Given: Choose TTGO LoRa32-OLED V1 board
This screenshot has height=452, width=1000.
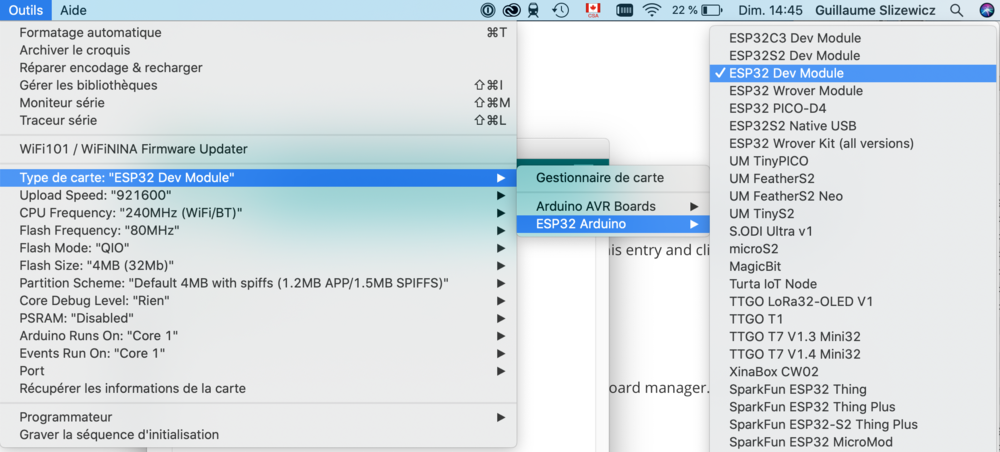Looking at the screenshot, I should (853, 301).
